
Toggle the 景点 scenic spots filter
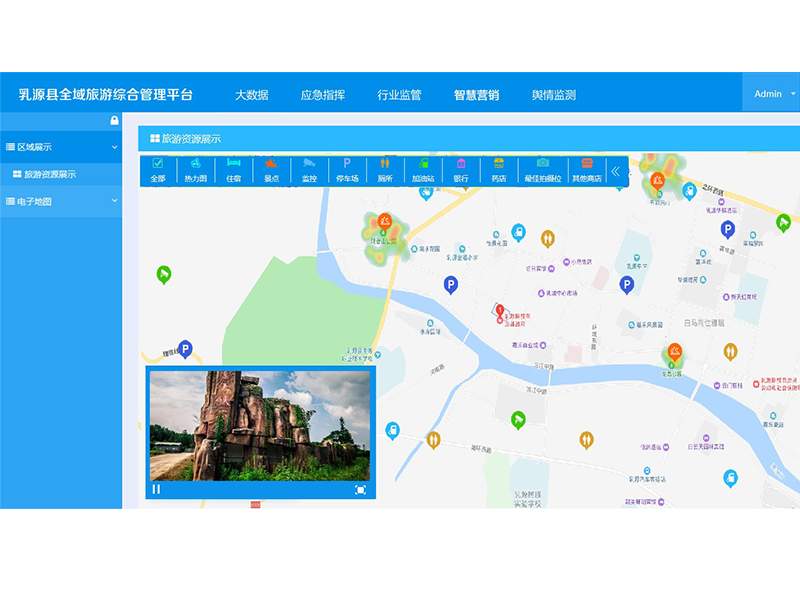click(x=271, y=170)
